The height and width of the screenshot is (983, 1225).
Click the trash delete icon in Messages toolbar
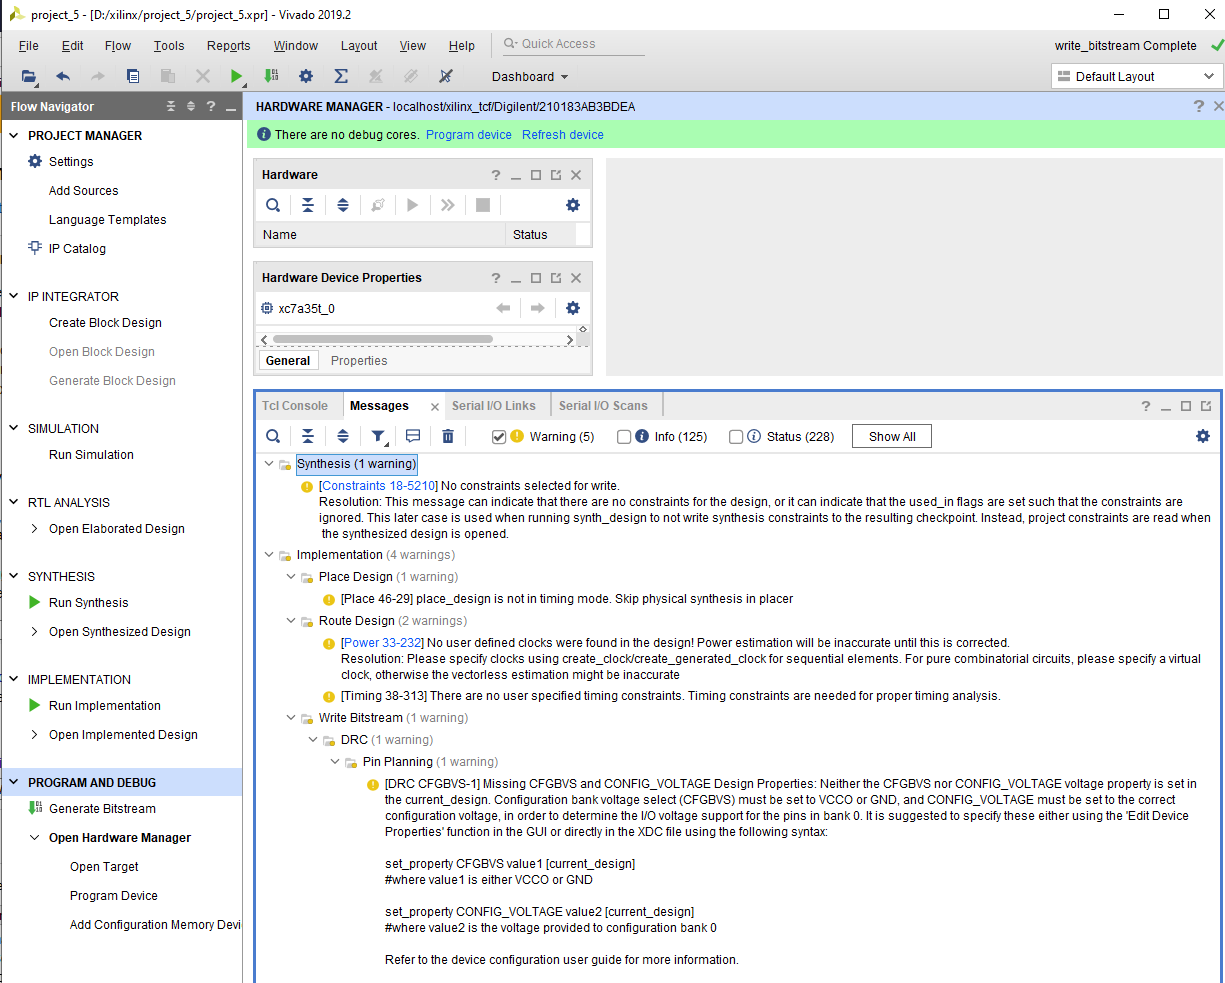pyautogui.click(x=448, y=436)
